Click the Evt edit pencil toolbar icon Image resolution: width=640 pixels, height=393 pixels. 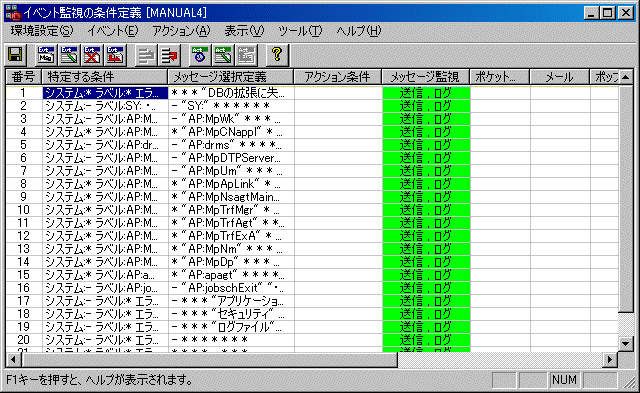coord(69,55)
